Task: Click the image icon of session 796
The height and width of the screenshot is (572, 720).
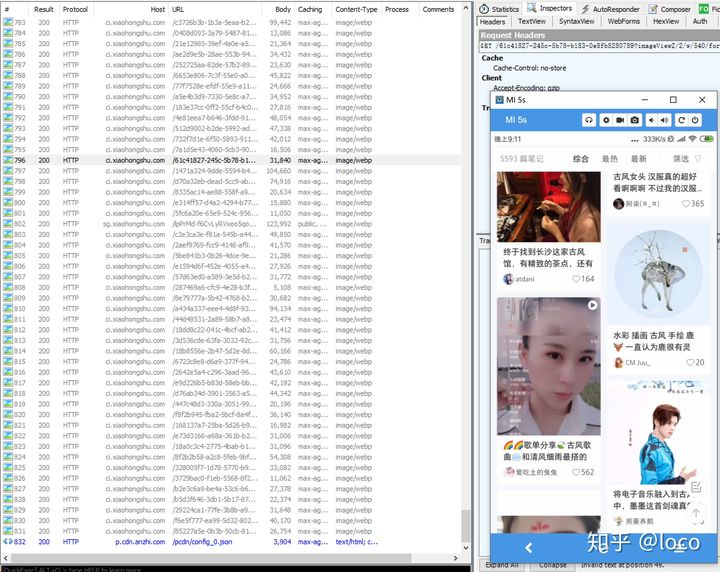Action: [x=8, y=160]
